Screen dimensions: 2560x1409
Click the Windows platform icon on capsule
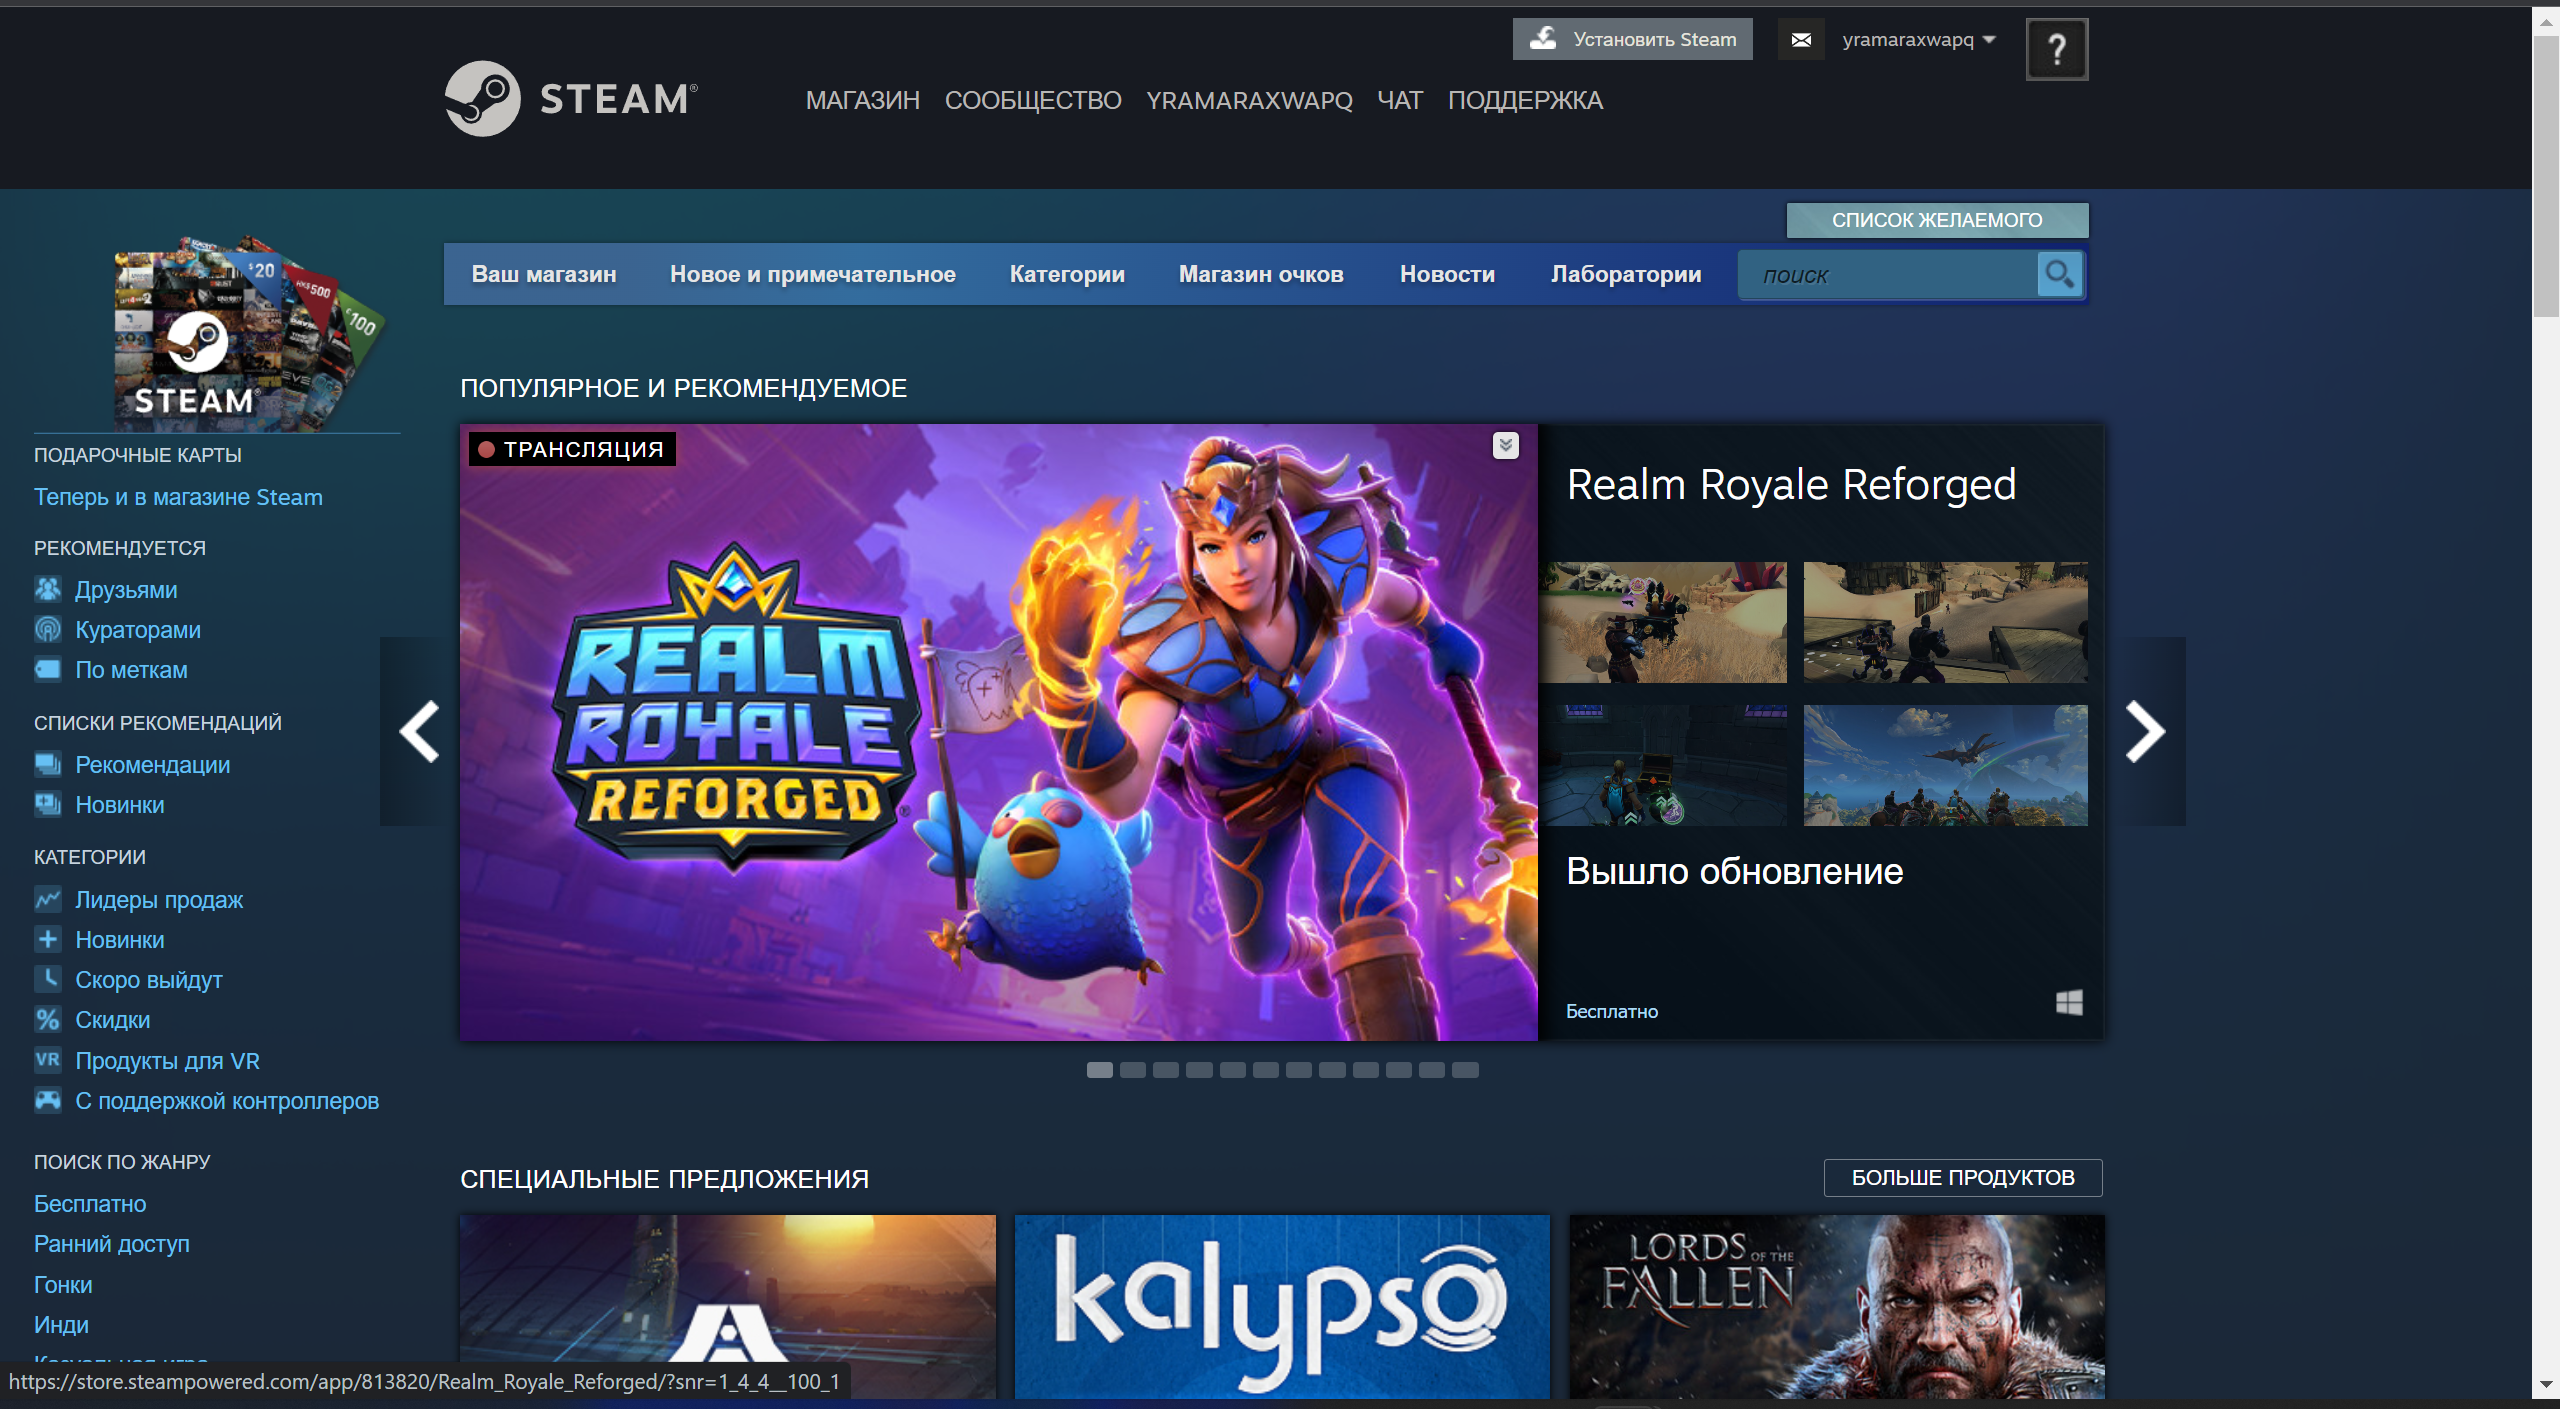(2069, 1003)
